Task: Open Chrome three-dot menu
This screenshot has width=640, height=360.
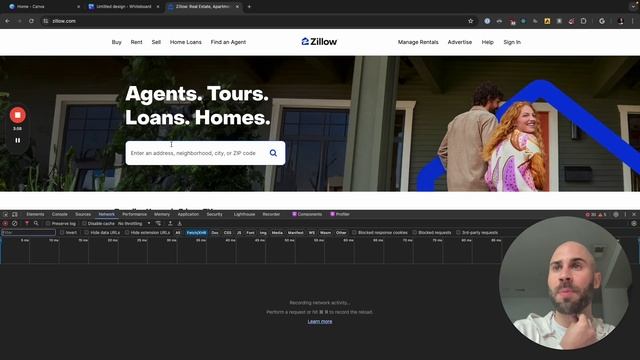Action: pyautogui.click(x=633, y=21)
